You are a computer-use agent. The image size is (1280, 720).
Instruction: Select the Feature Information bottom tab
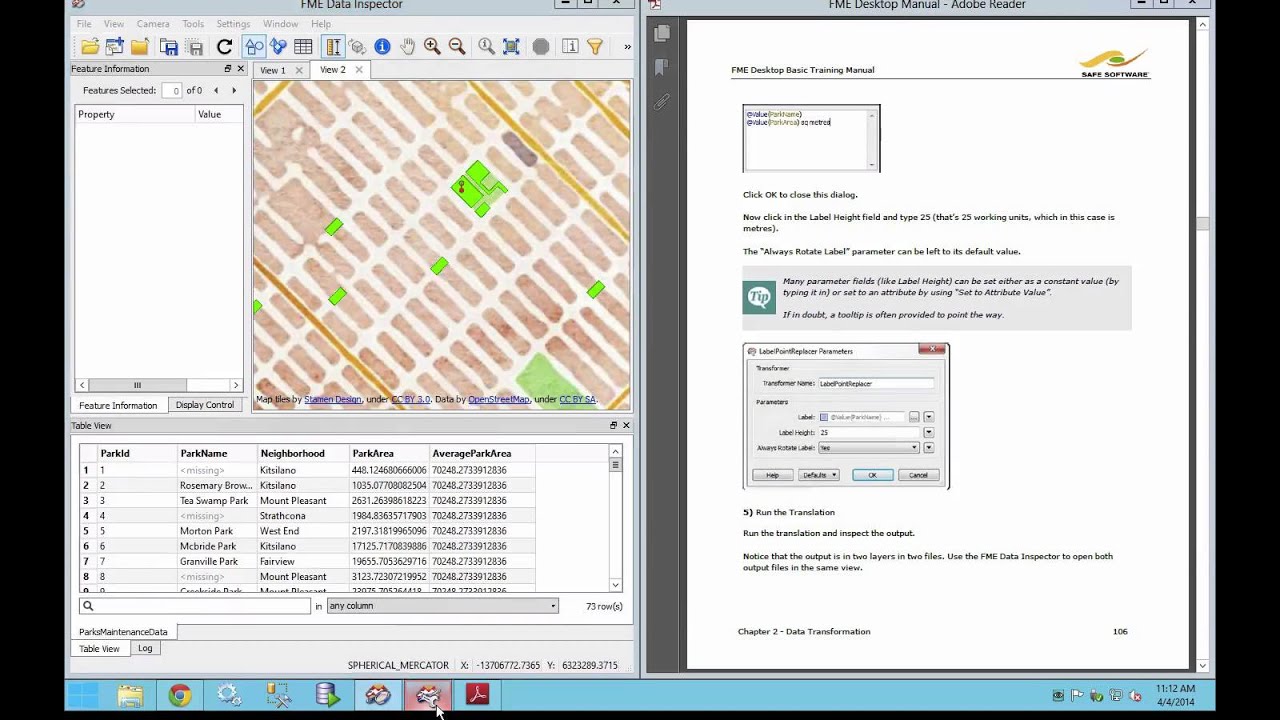click(118, 405)
